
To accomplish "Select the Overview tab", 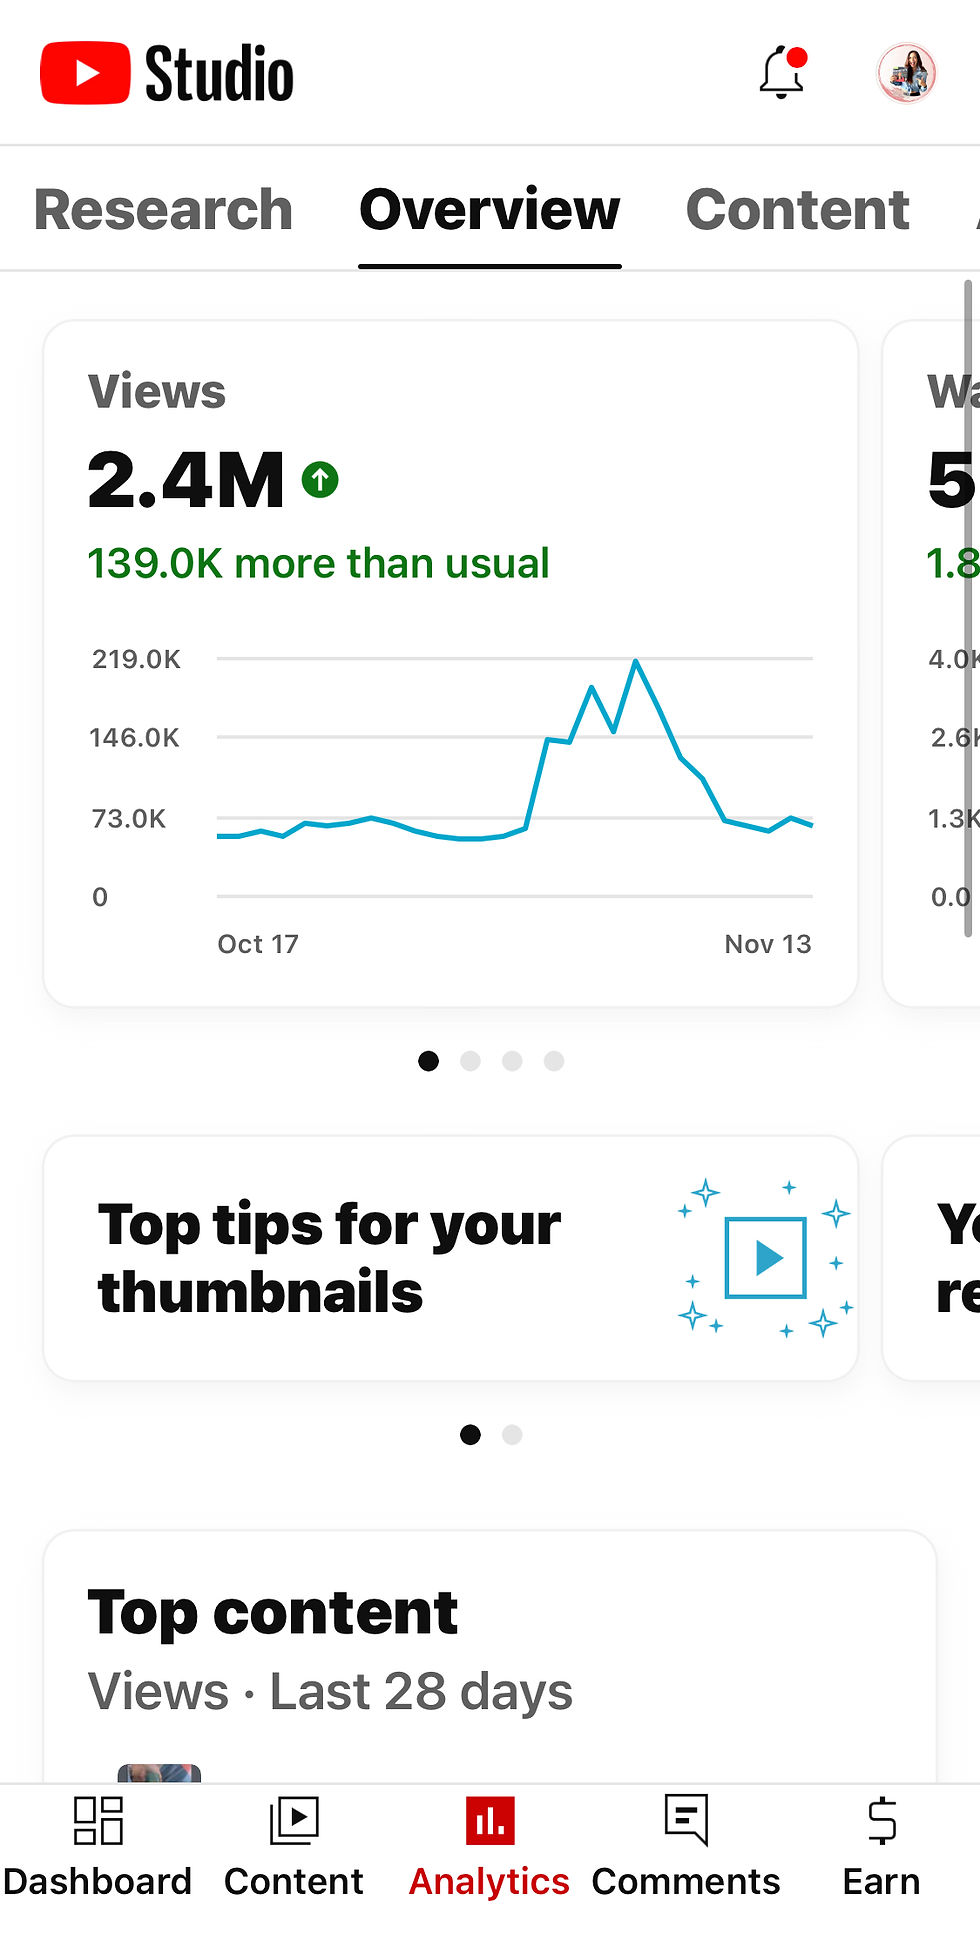I will [490, 210].
